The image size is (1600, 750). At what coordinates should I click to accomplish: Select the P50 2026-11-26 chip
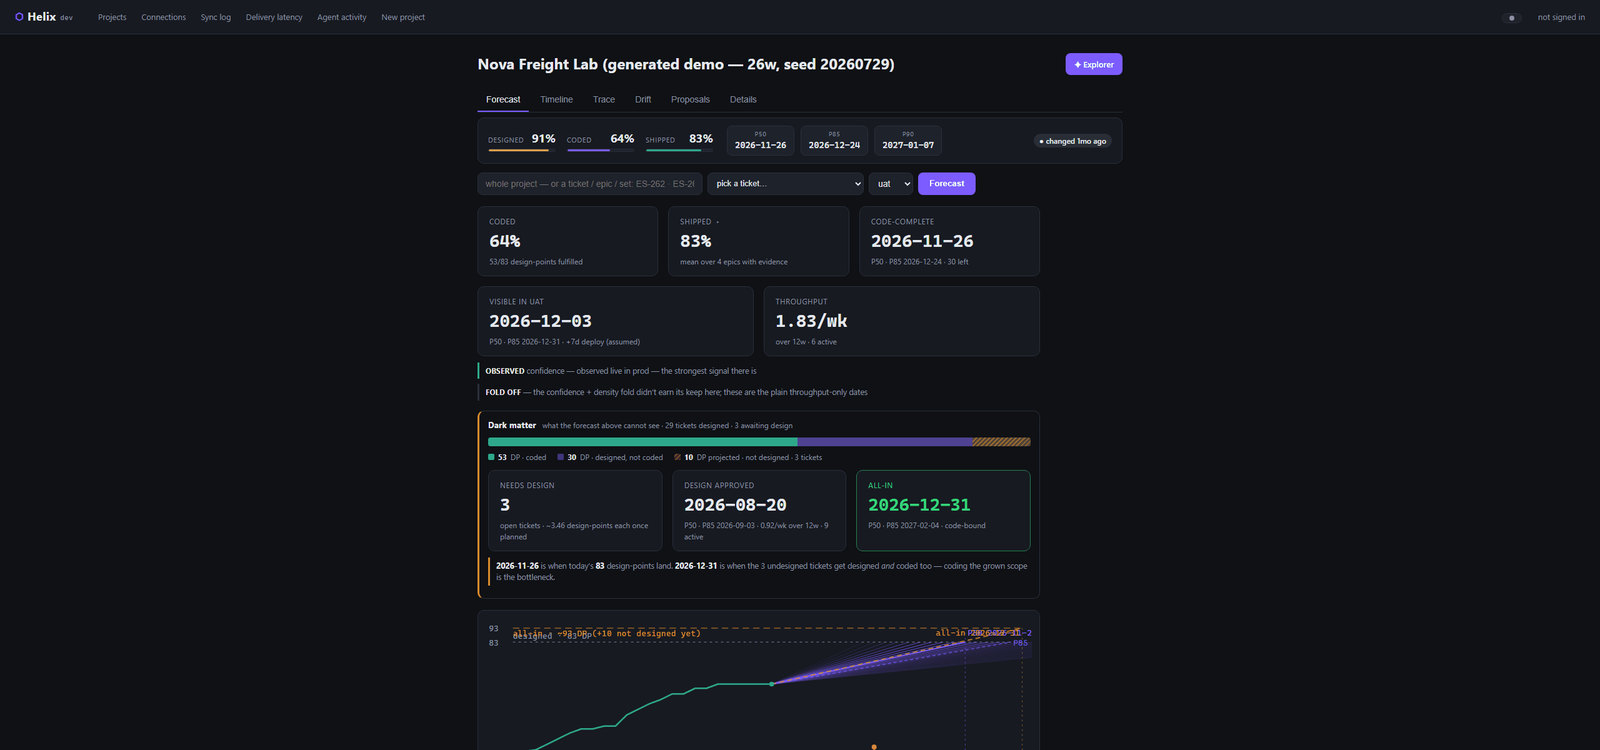click(760, 140)
